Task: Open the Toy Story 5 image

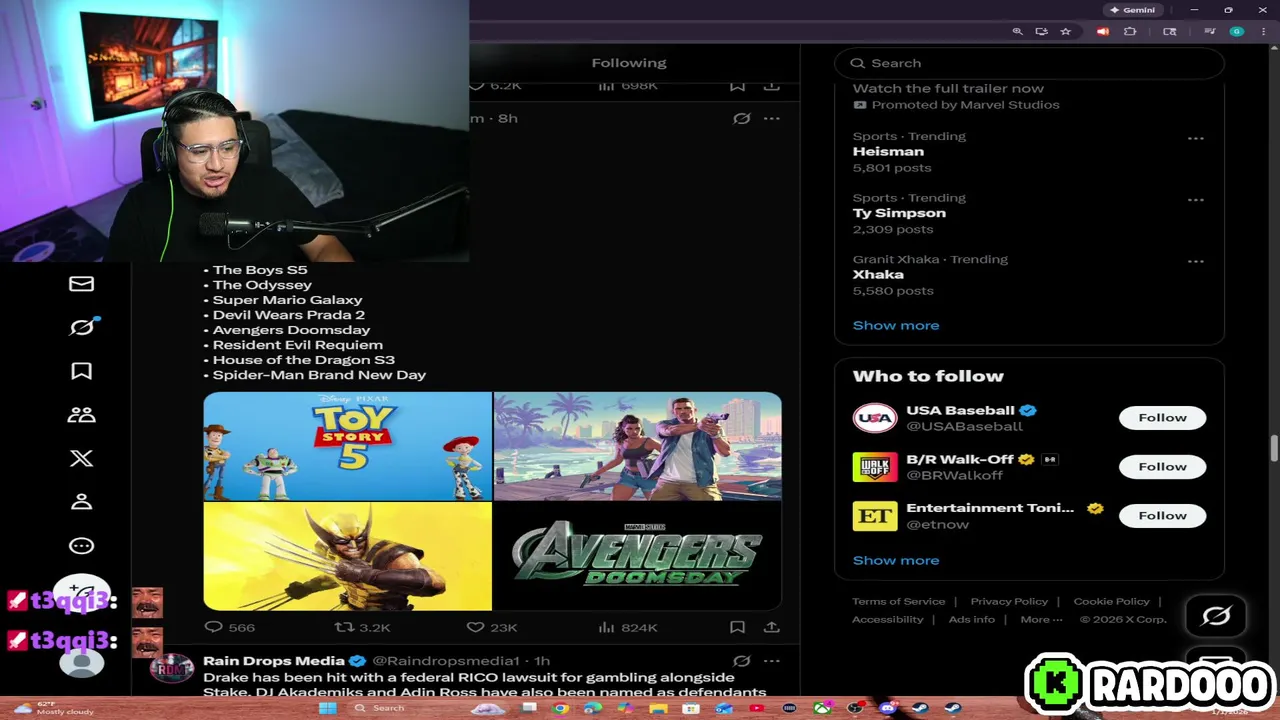Action: pyautogui.click(x=347, y=446)
